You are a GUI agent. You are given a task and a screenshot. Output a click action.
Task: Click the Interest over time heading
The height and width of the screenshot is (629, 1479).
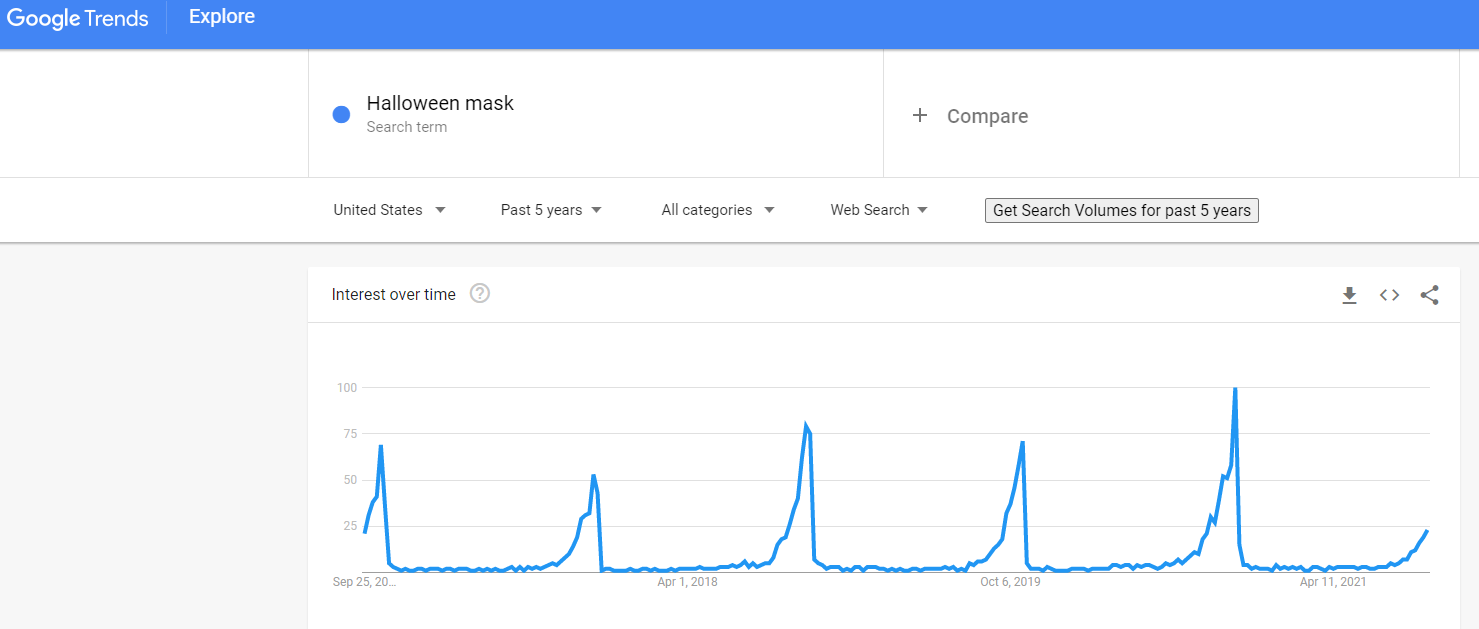click(x=393, y=294)
